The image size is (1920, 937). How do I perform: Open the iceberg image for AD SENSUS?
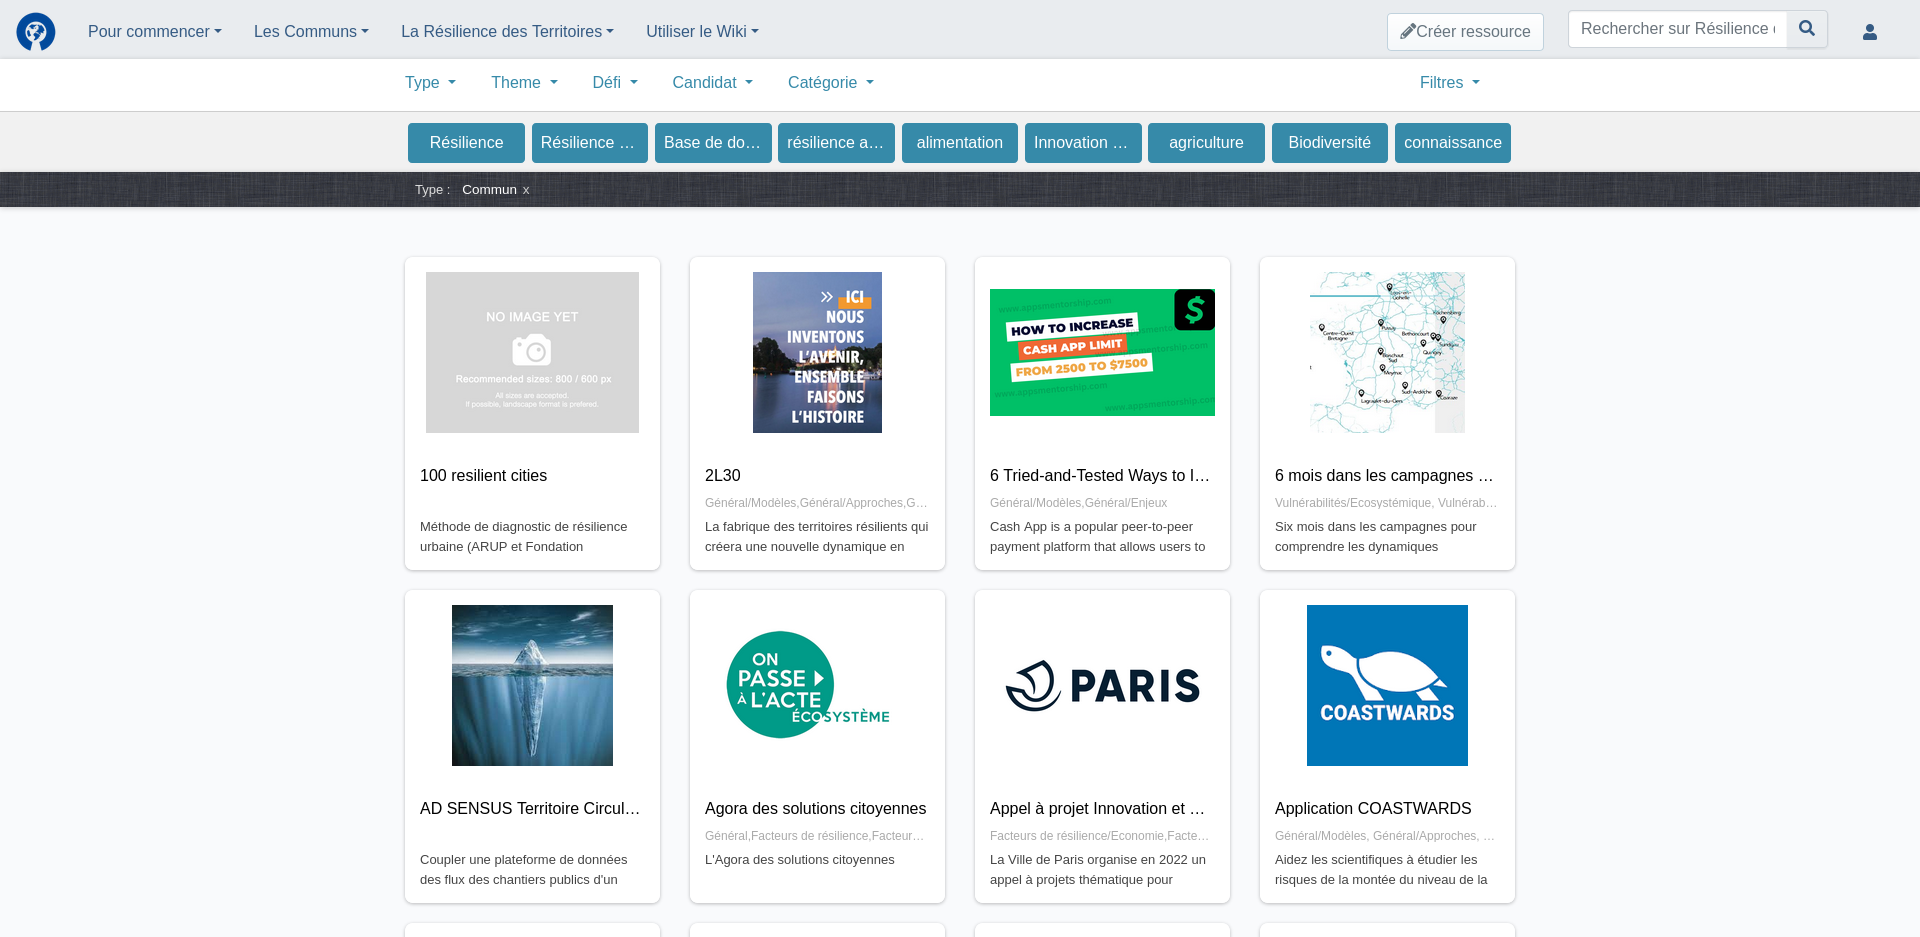[x=532, y=685]
